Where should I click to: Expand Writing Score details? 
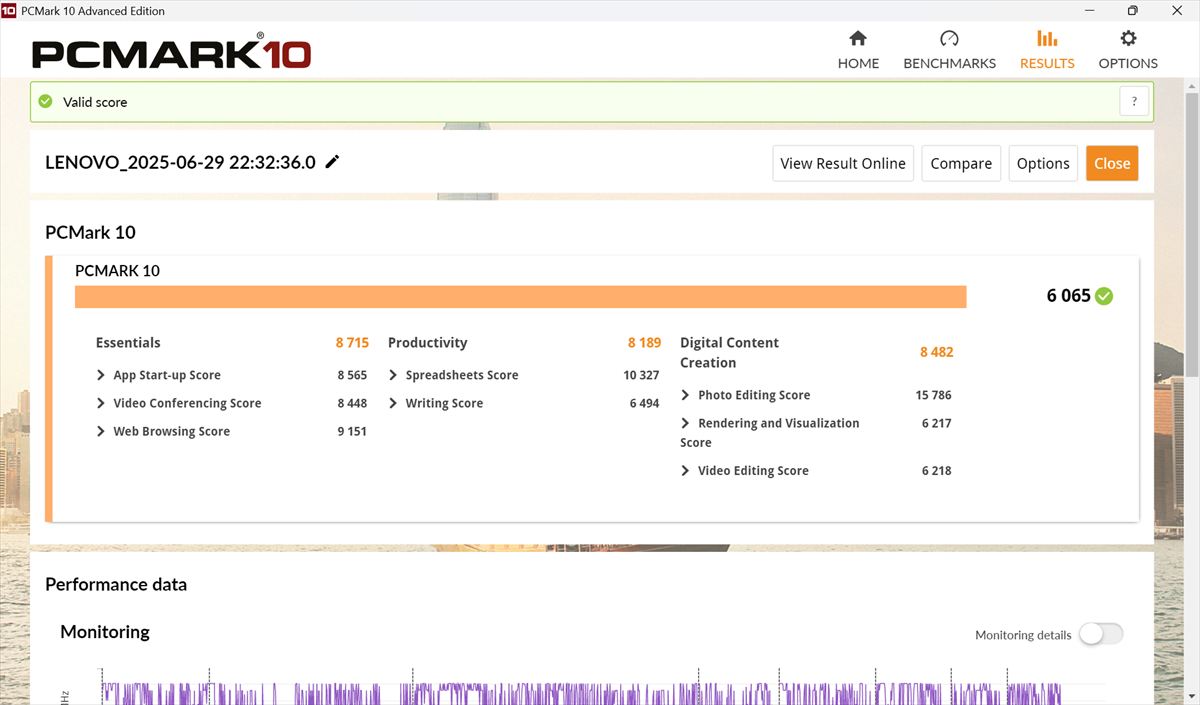tap(393, 403)
